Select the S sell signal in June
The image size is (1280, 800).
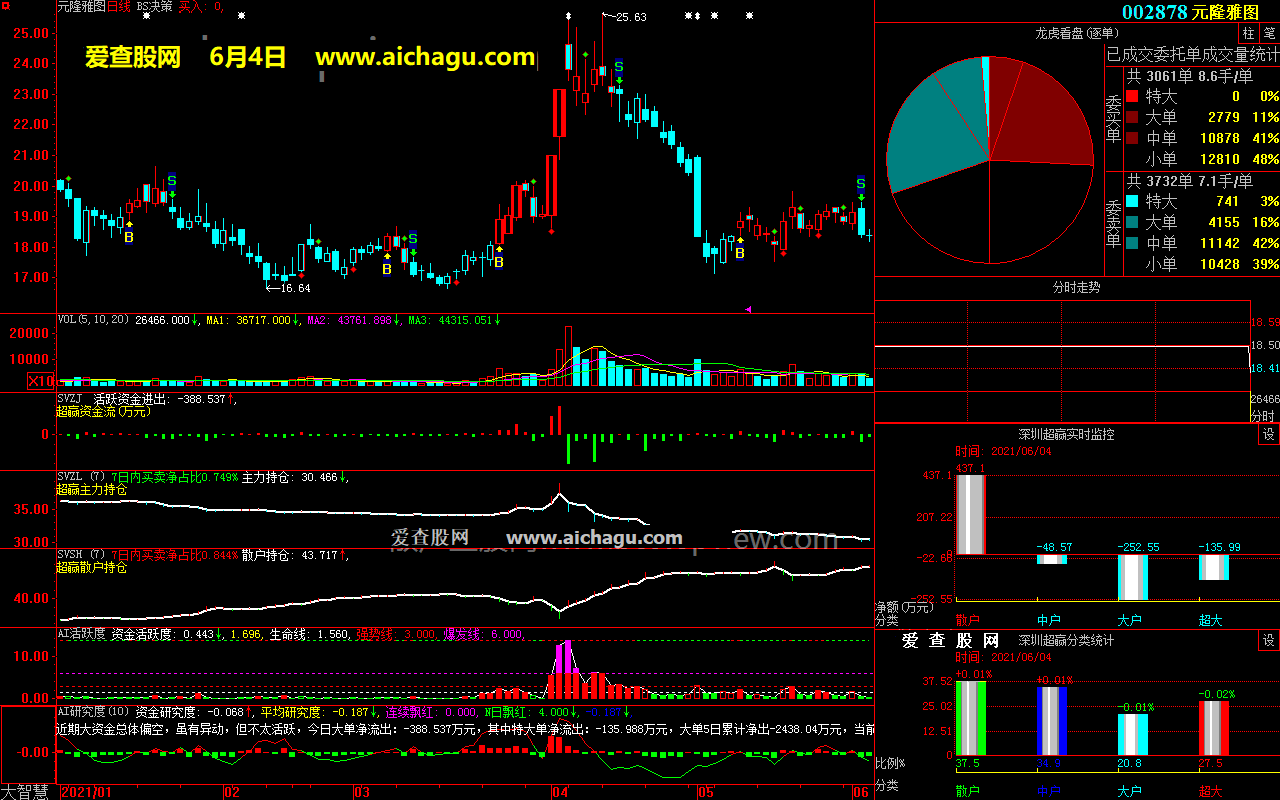coord(861,184)
